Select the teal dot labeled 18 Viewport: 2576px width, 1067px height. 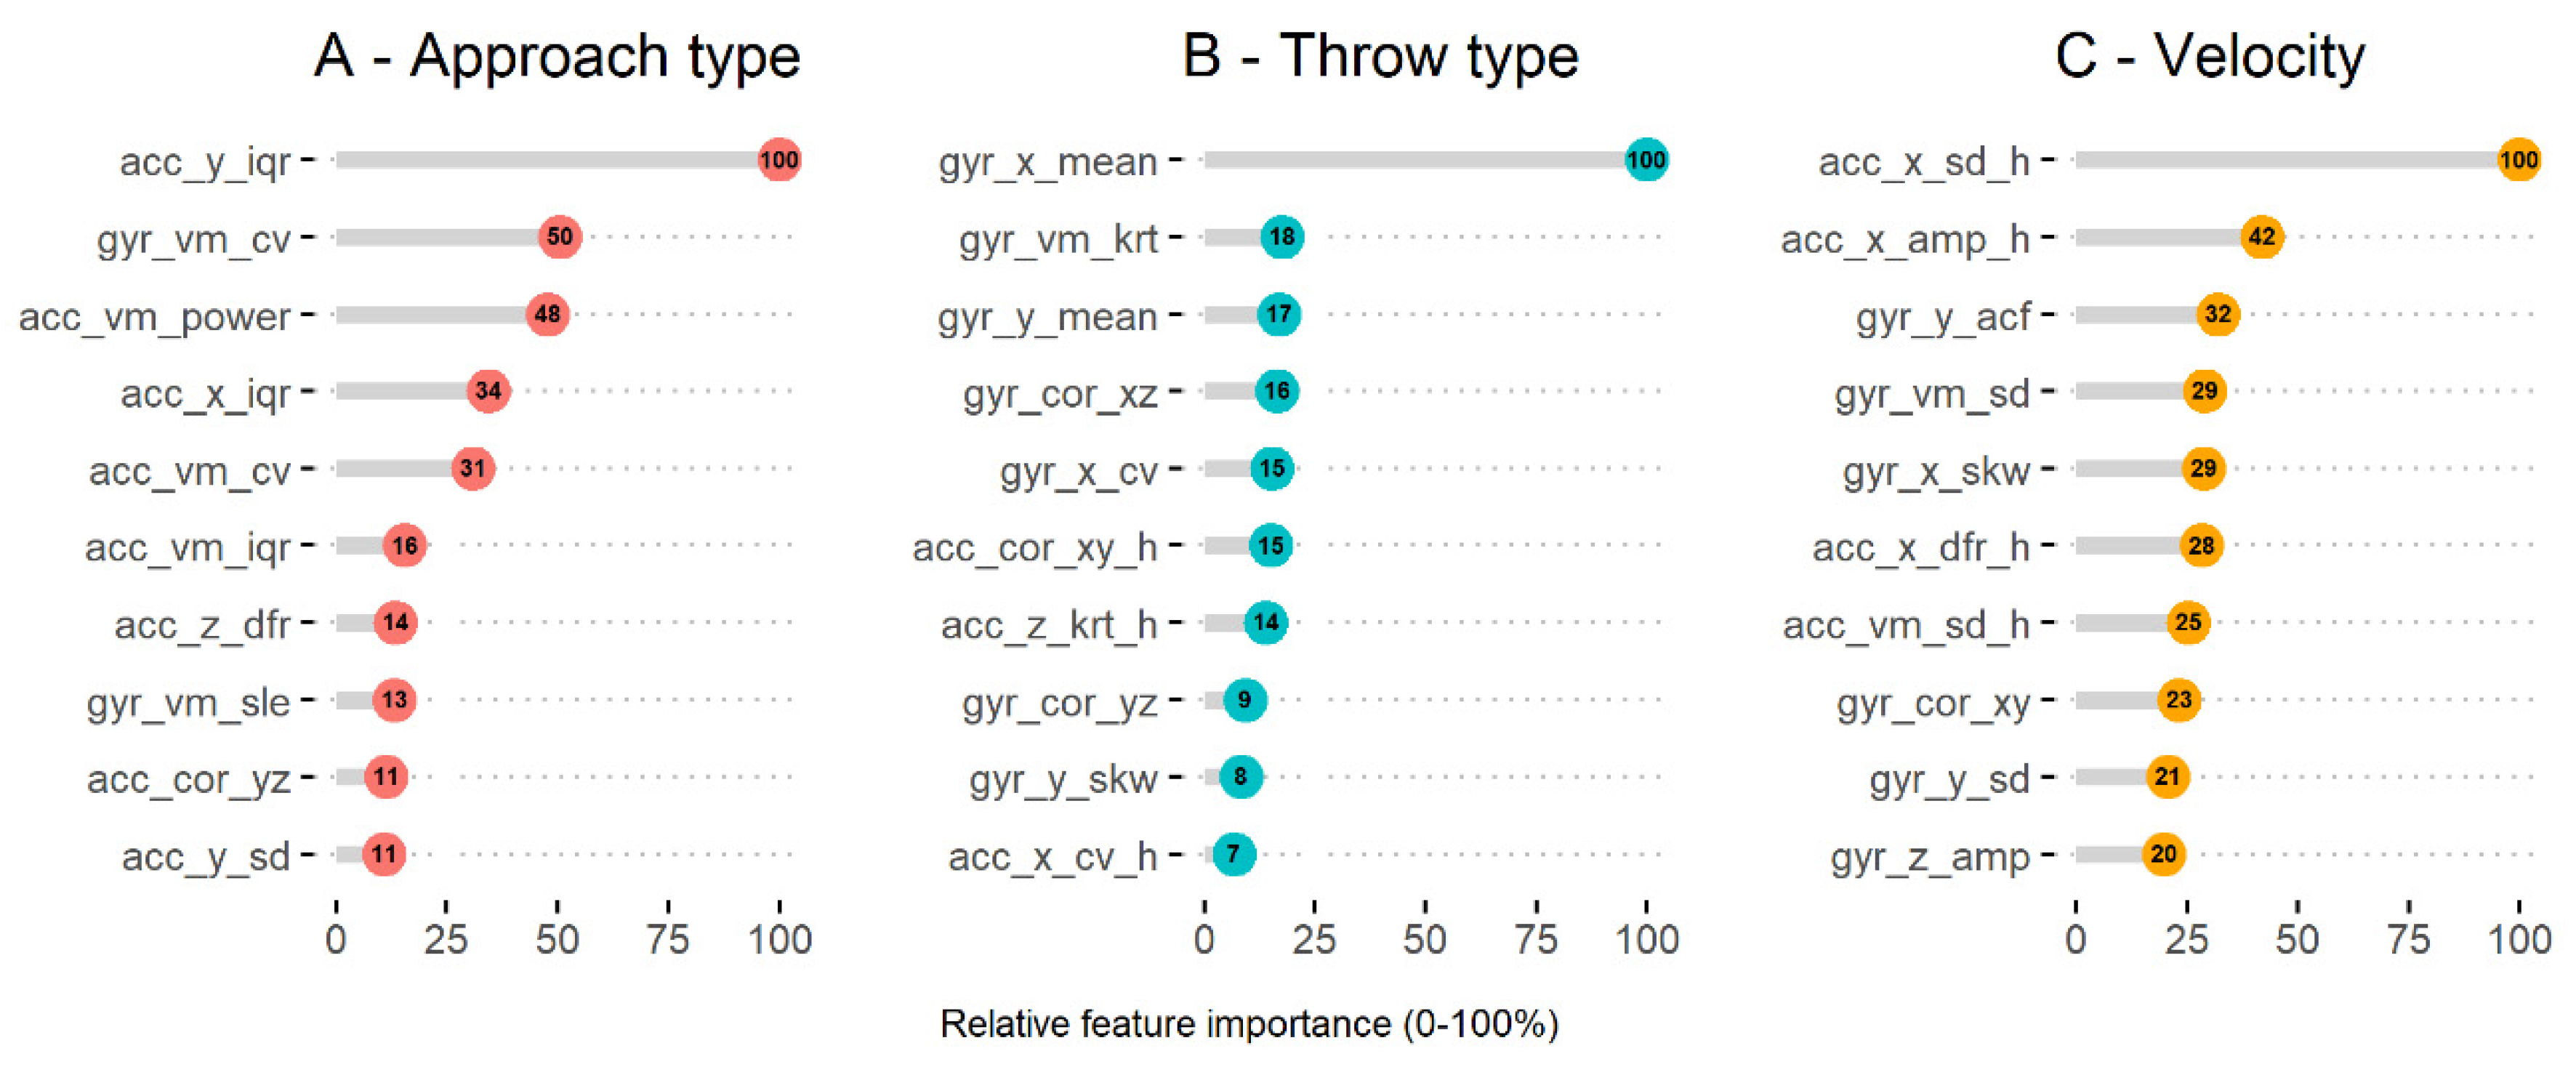(1282, 237)
